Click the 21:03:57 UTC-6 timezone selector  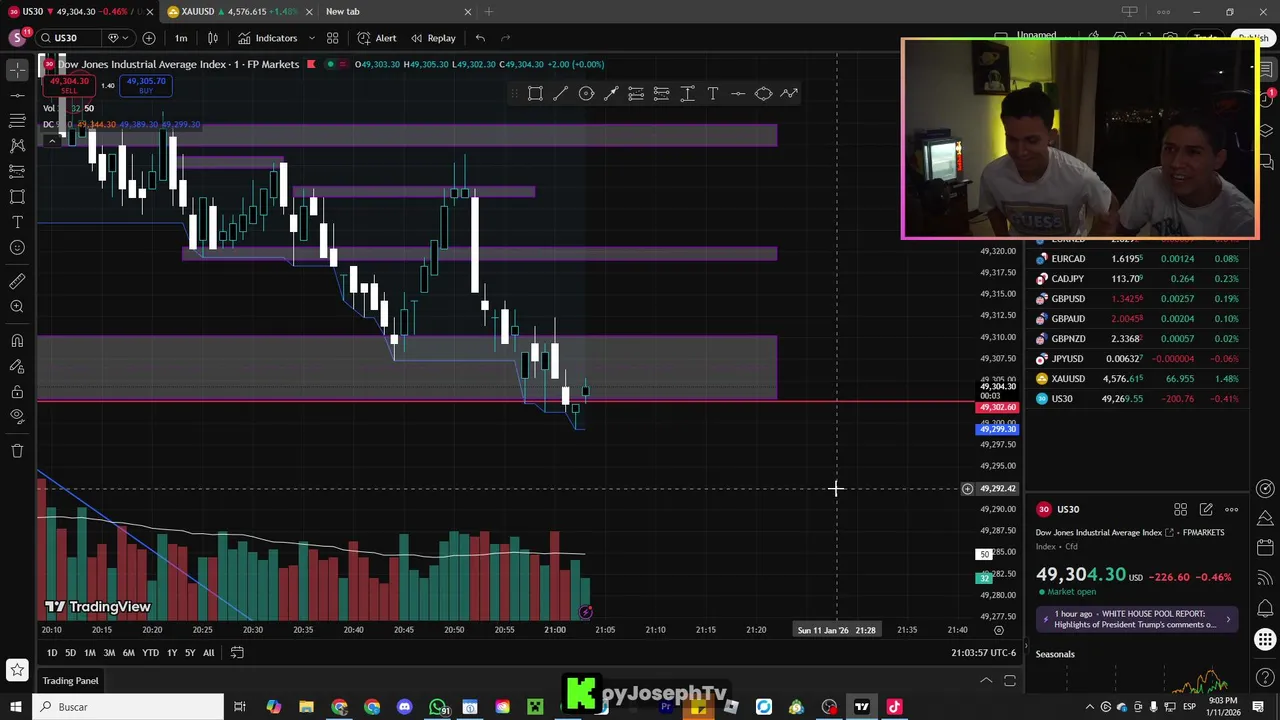(x=984, y=653)
